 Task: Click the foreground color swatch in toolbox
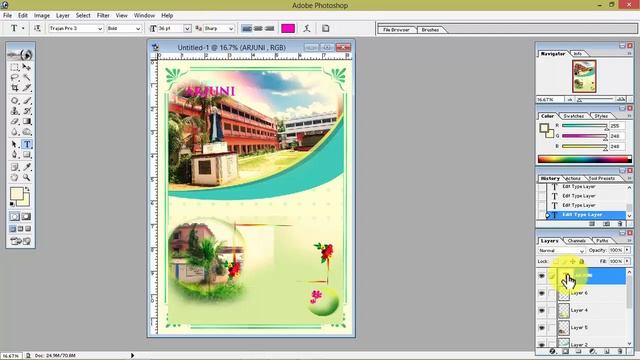(x=16, y=193)
